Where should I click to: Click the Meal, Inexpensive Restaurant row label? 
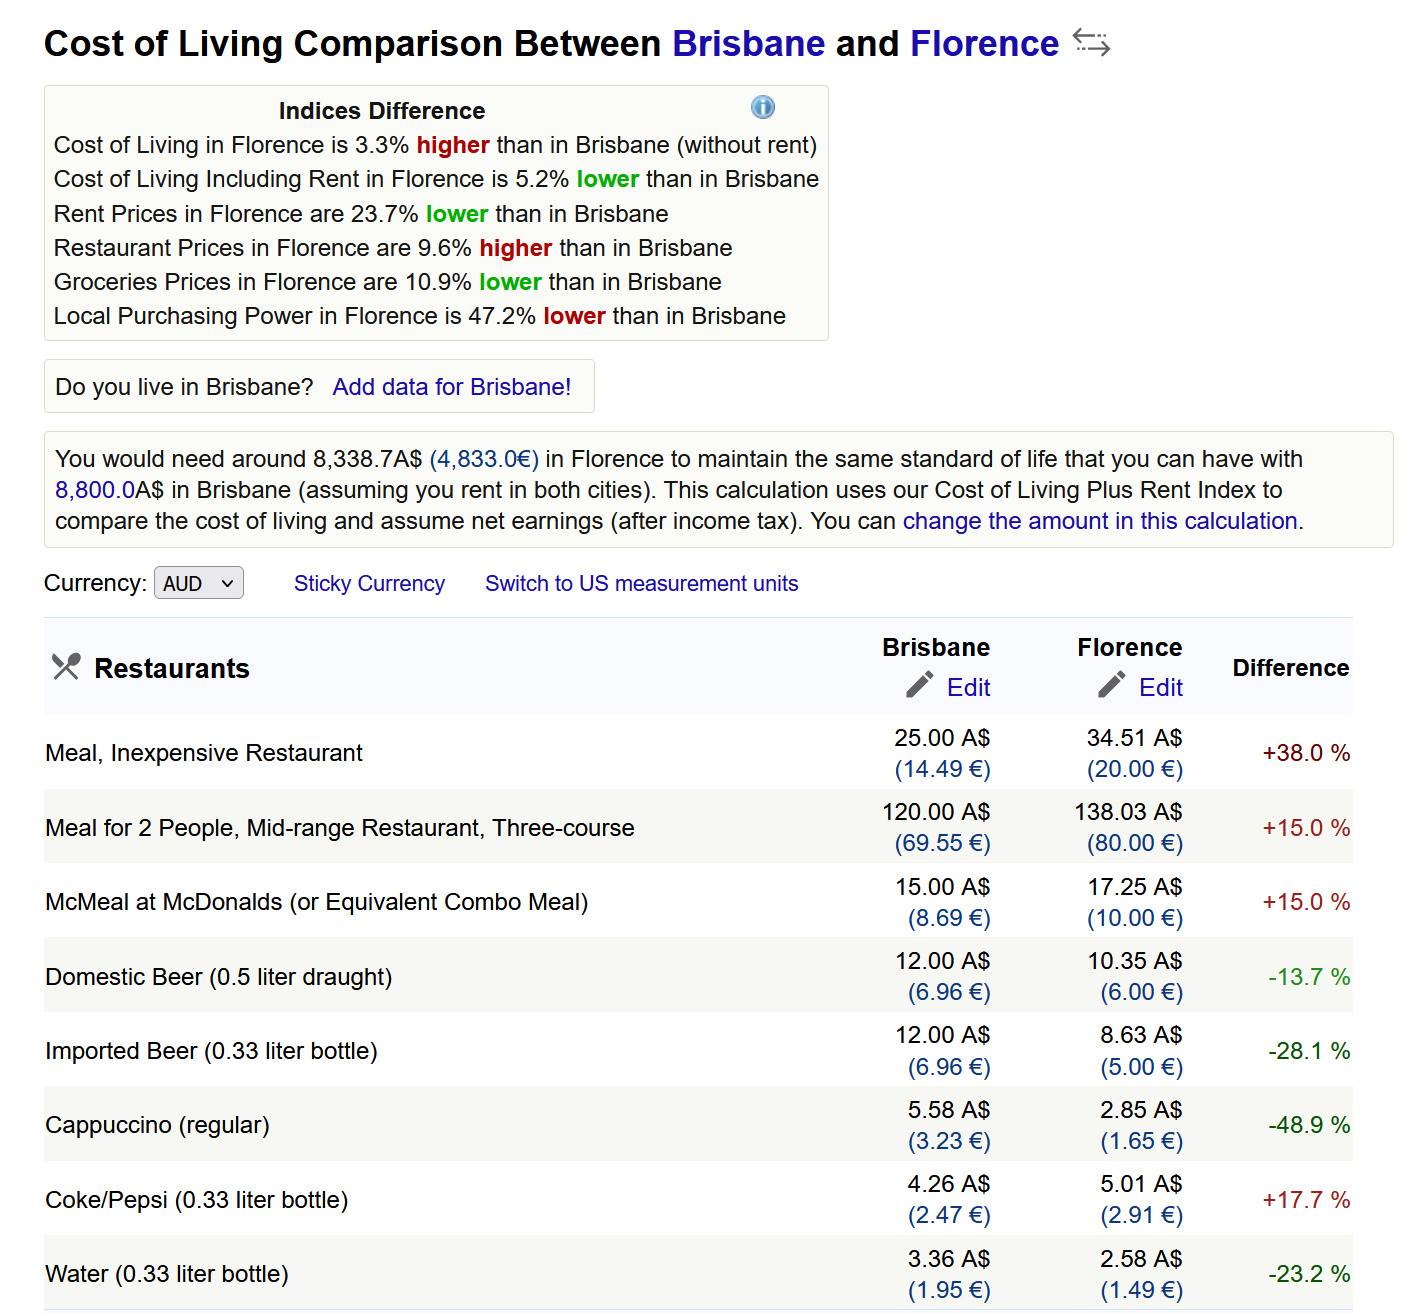point(204,753)
